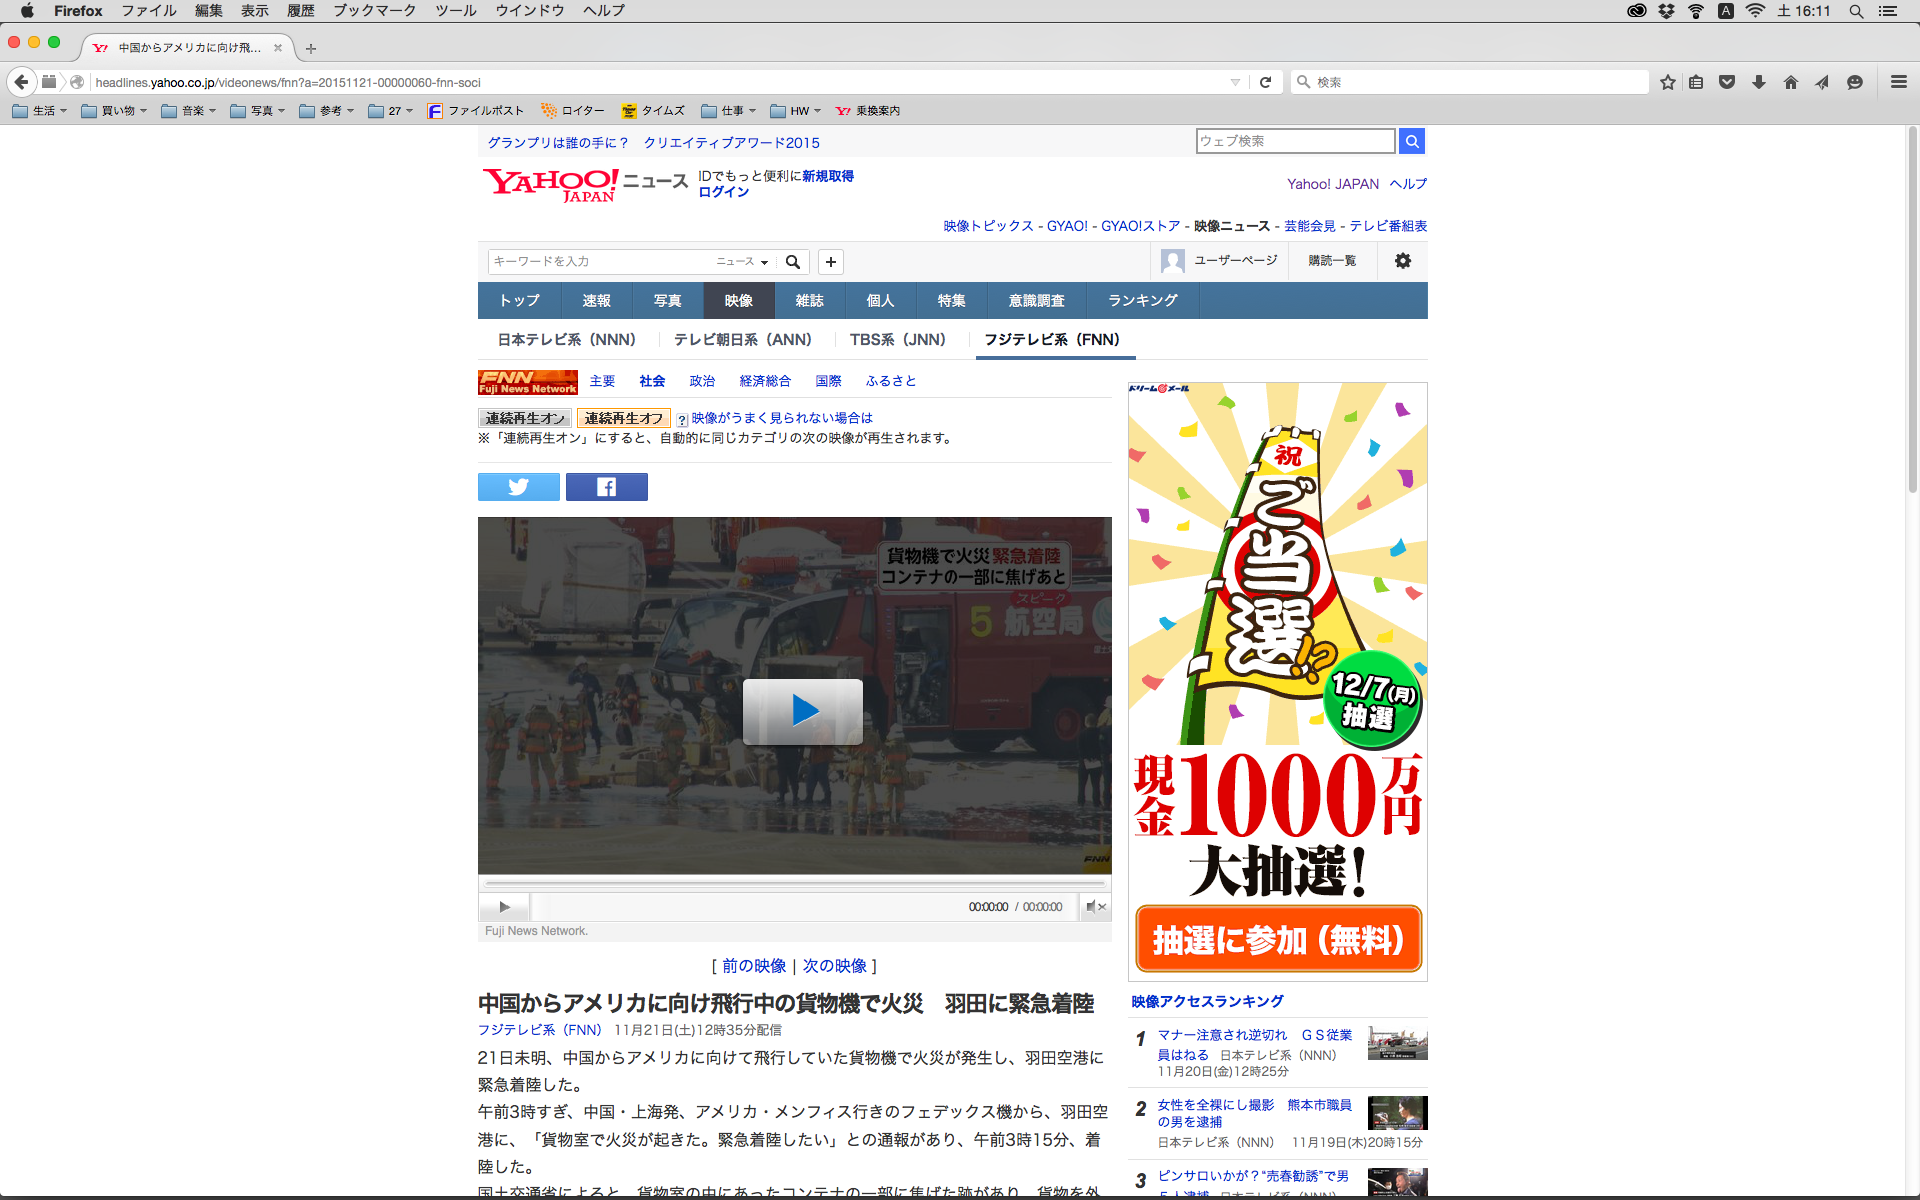The height and width of the screenshot is (1200, 1920).
Task: Turn continuous playback off (連続再生オフ)
Action: (623, 418)
